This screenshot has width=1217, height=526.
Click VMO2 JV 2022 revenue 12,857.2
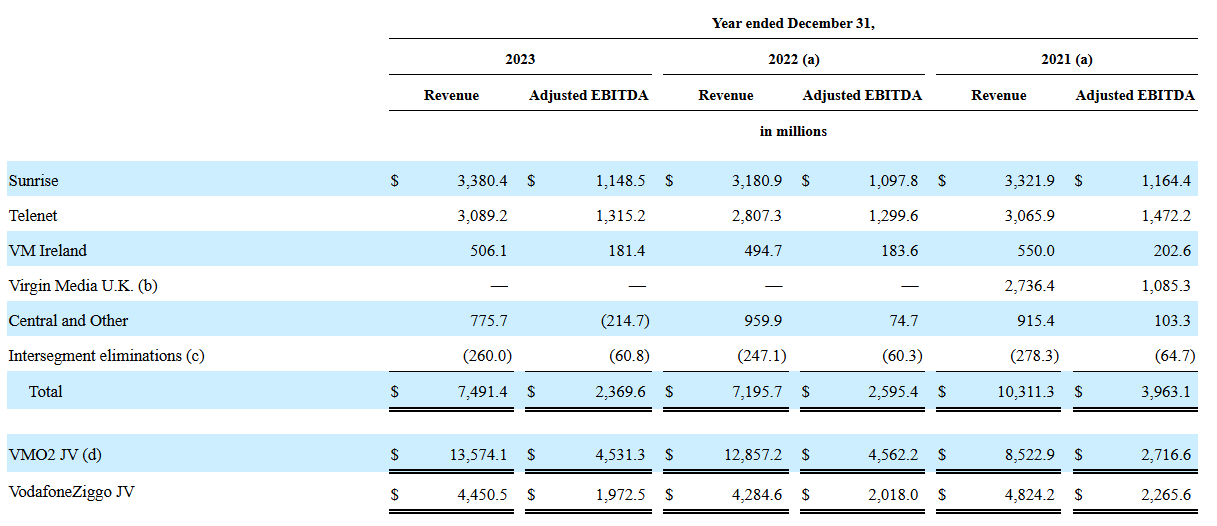tap(753, 456)
